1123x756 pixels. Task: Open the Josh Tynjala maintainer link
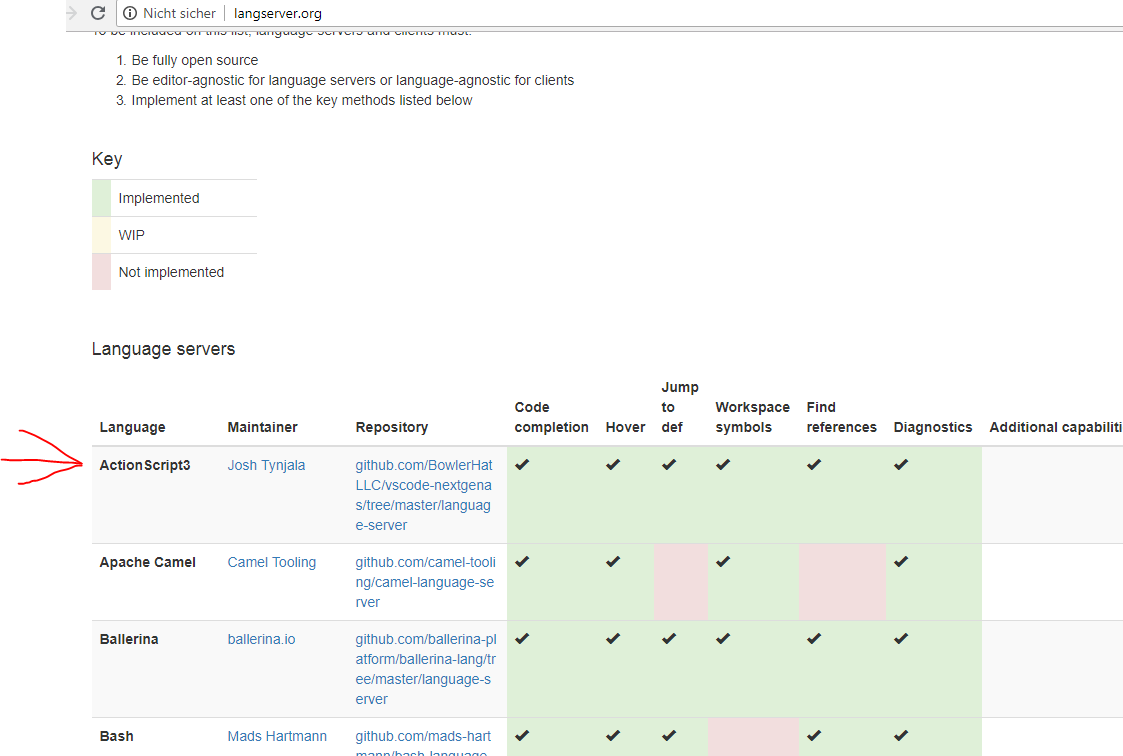point(266,464)
